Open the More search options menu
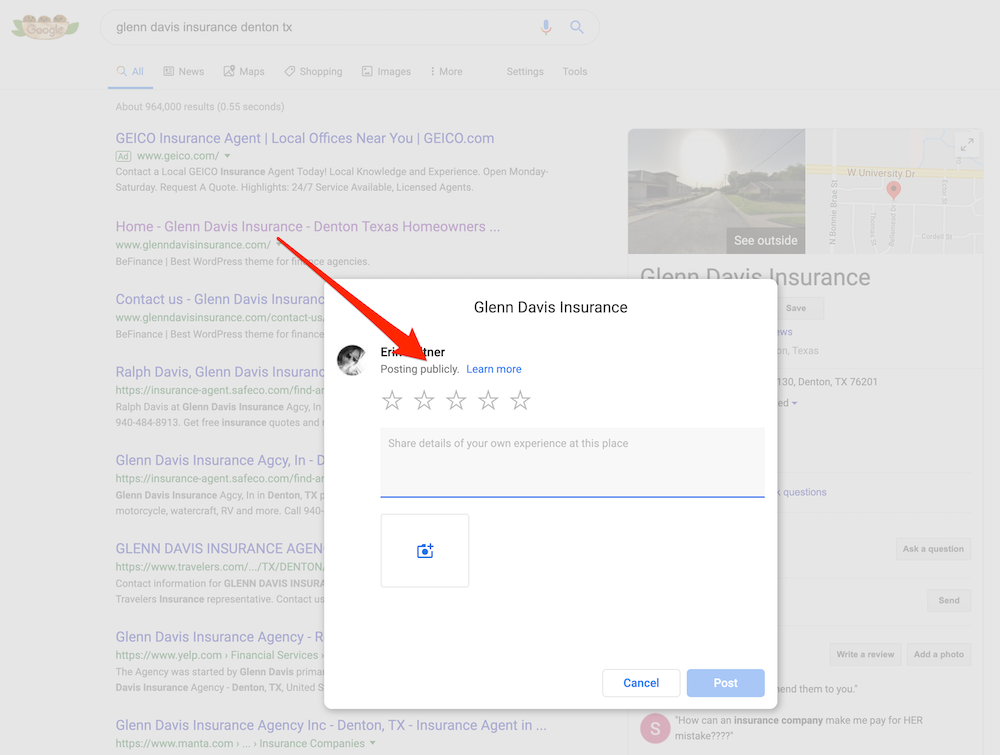Viewport: 1000px width, 755px height. 446,71
